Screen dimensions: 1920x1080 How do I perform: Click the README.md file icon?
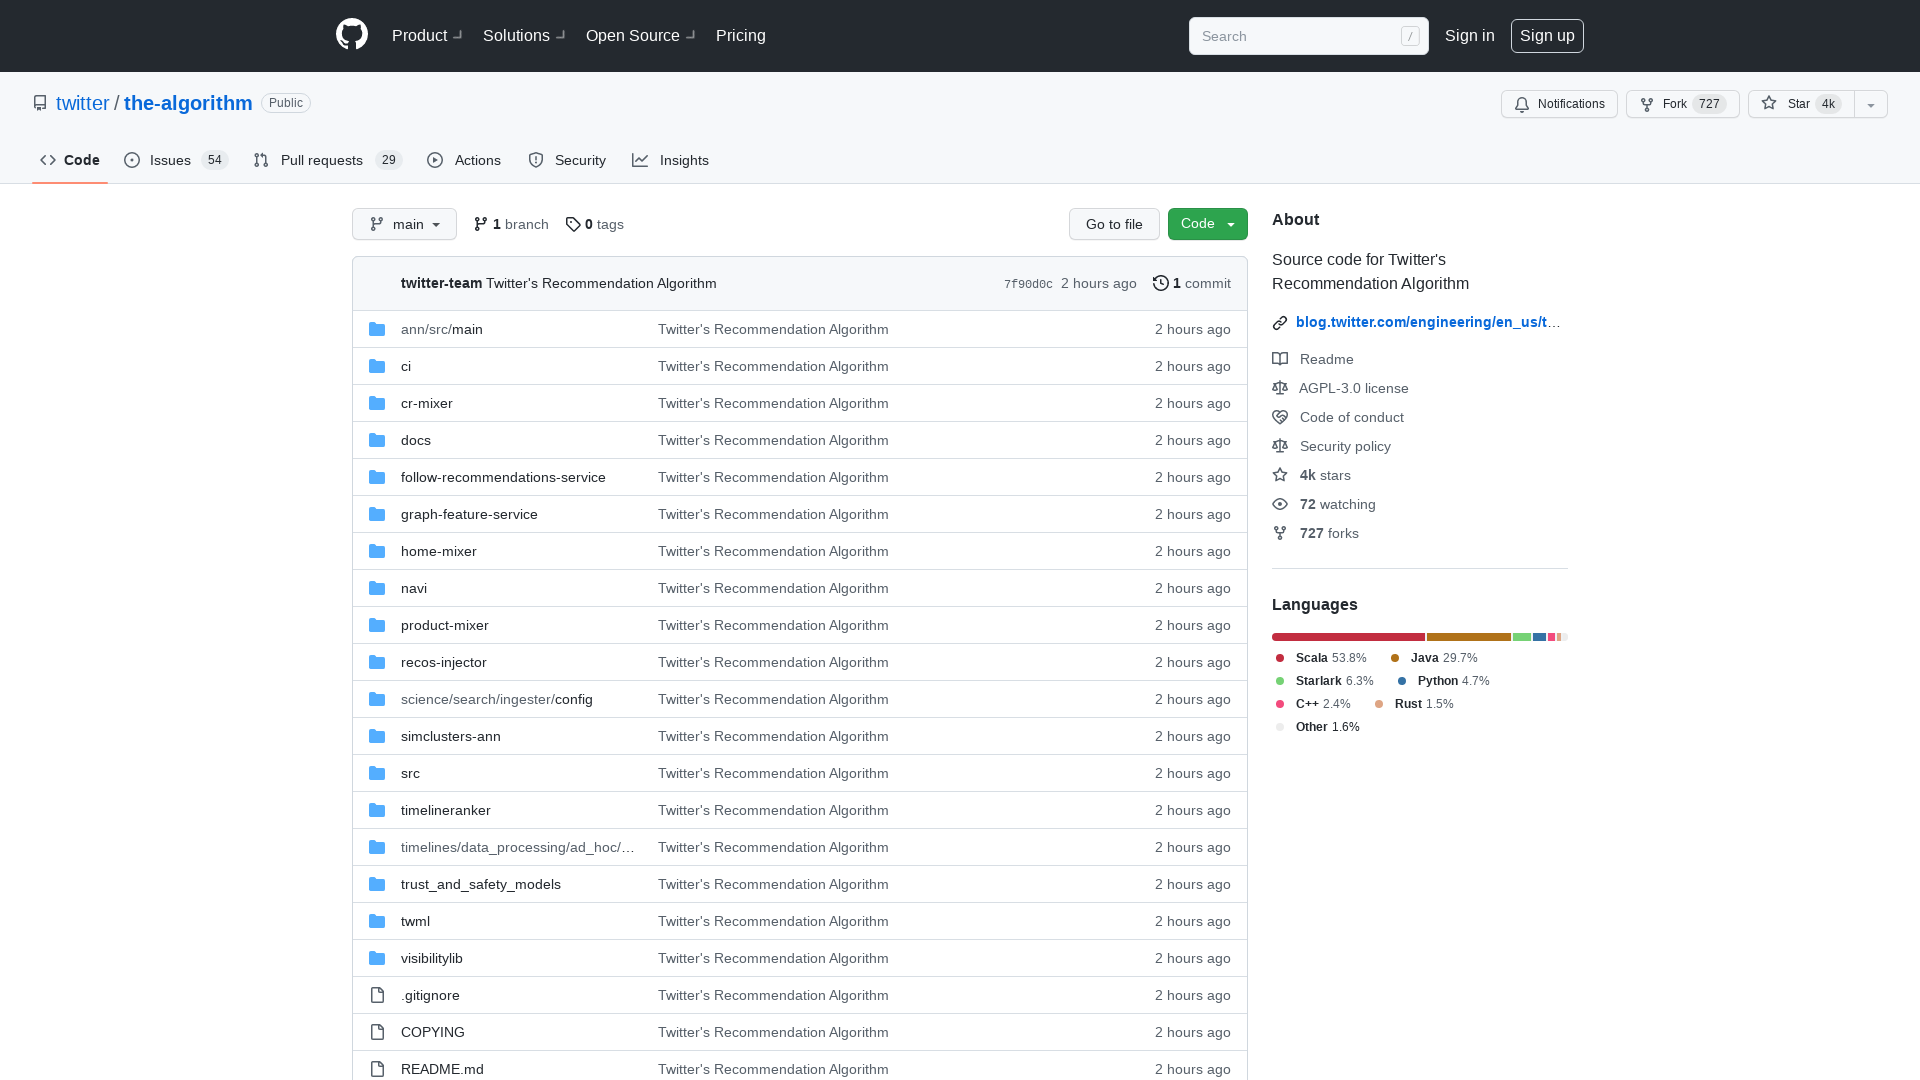[377, 1069]
